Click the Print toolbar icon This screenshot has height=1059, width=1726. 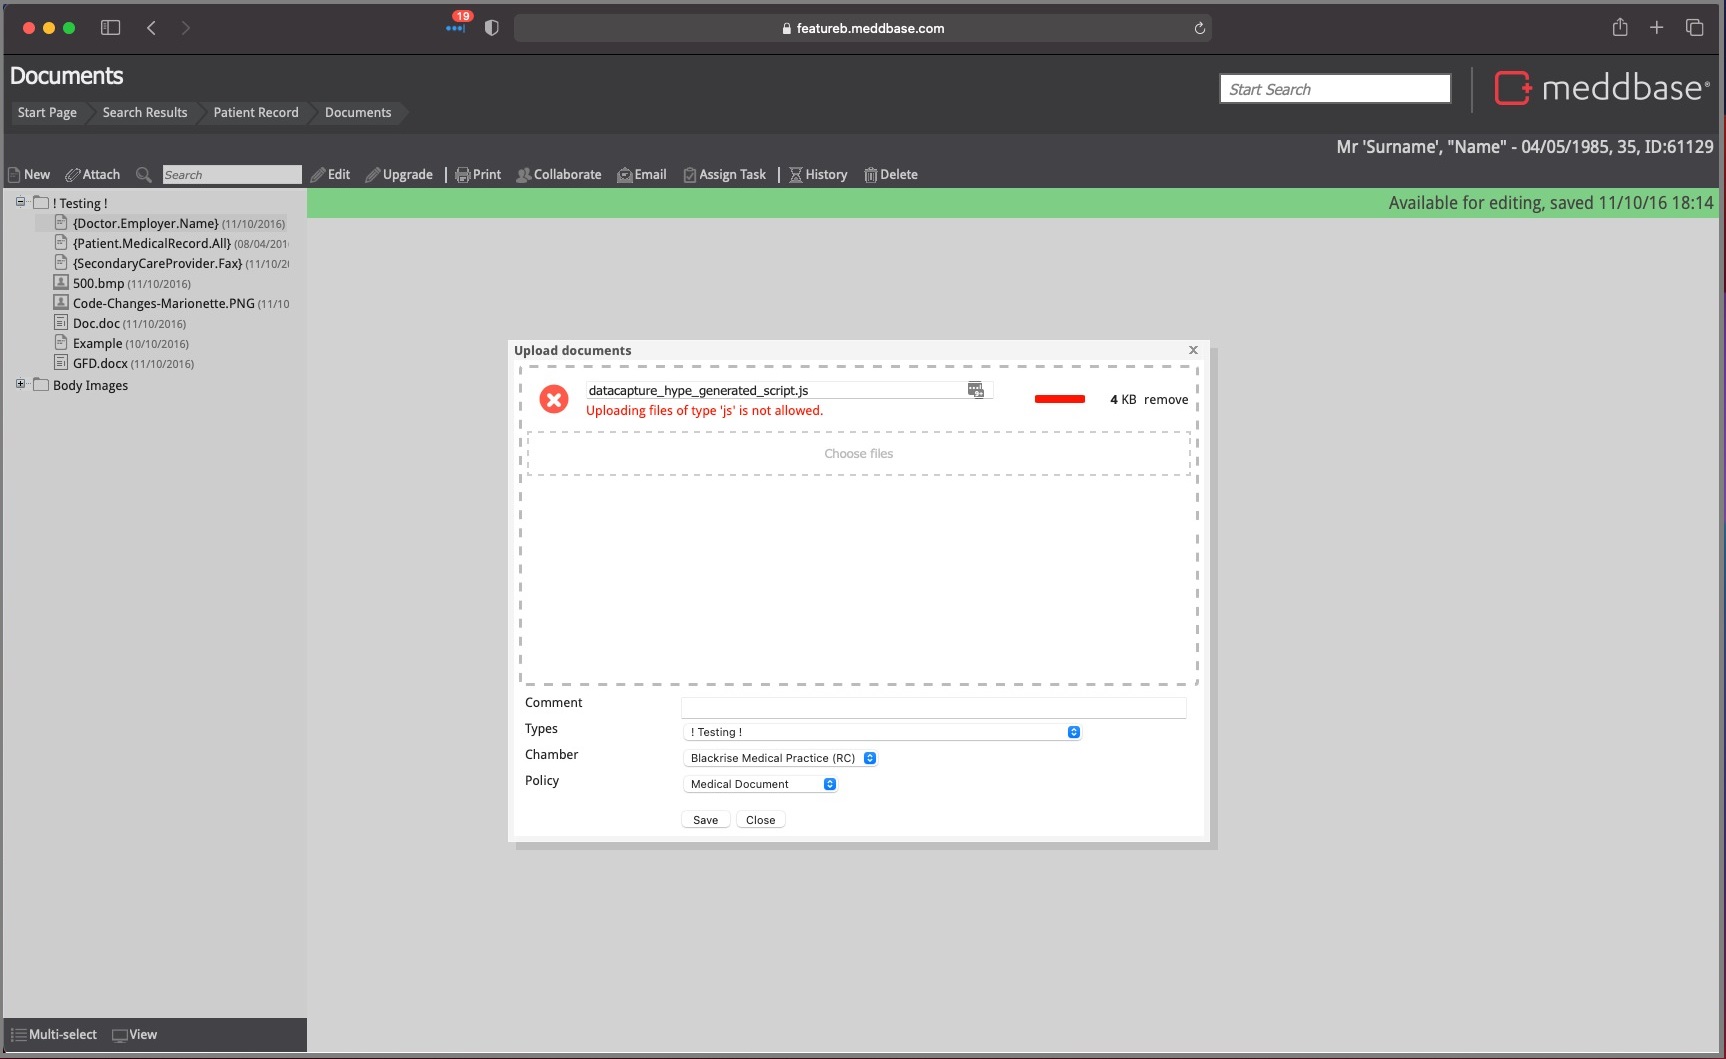462,175
